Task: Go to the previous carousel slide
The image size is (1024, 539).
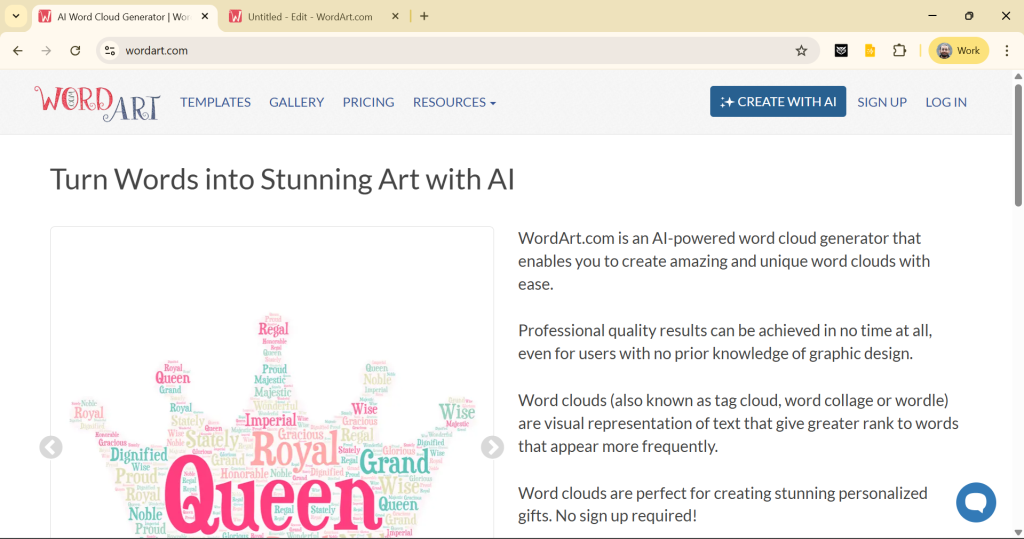Action: 51,447
